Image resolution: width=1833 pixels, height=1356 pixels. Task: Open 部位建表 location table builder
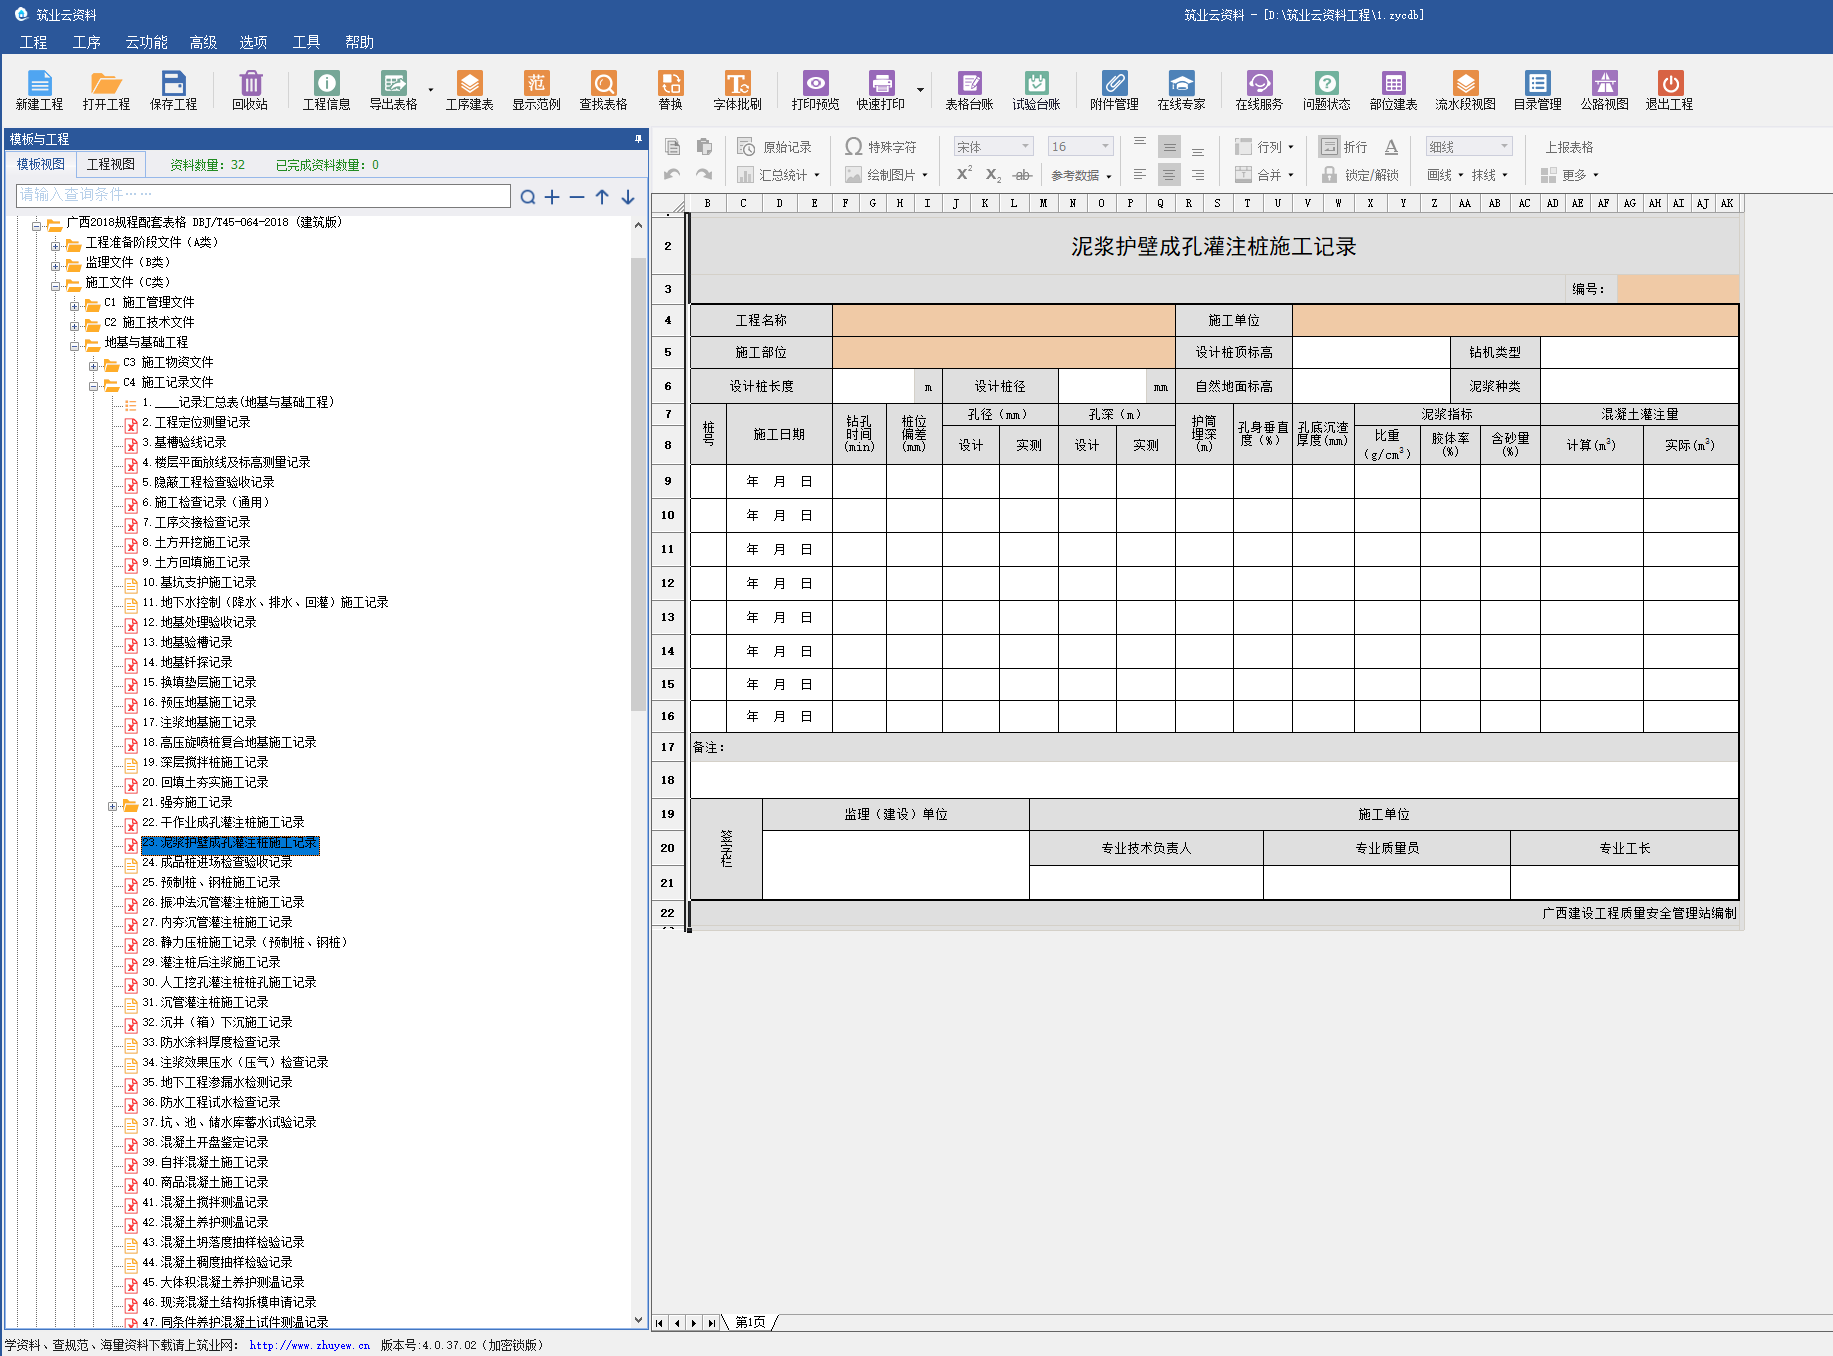point(1393,90)
